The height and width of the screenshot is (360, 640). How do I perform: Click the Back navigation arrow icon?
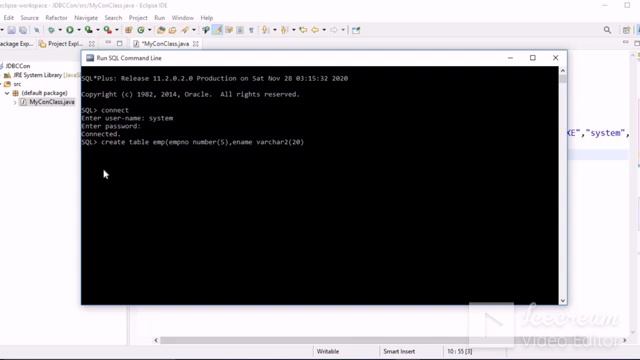(x=315, y=30)
